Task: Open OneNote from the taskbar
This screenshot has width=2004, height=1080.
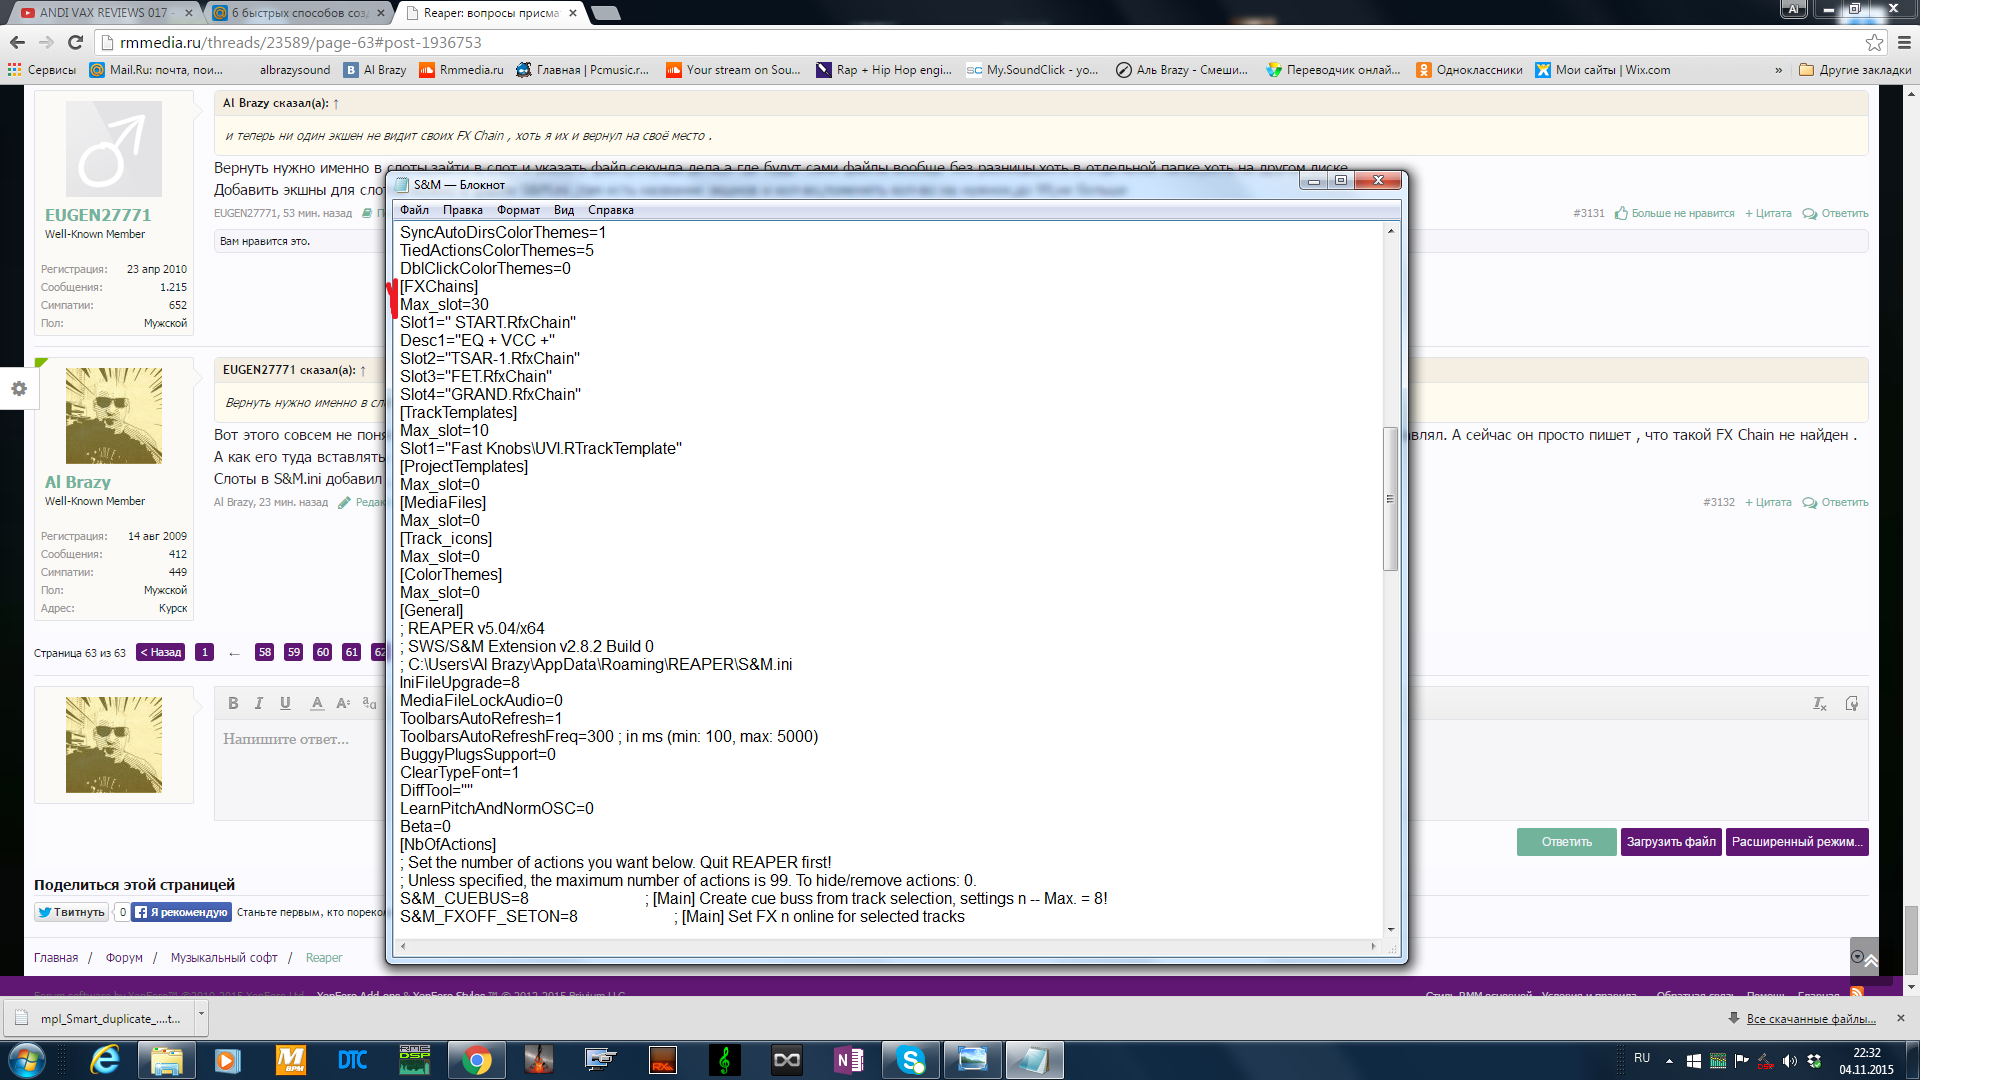Action: 848,1059
